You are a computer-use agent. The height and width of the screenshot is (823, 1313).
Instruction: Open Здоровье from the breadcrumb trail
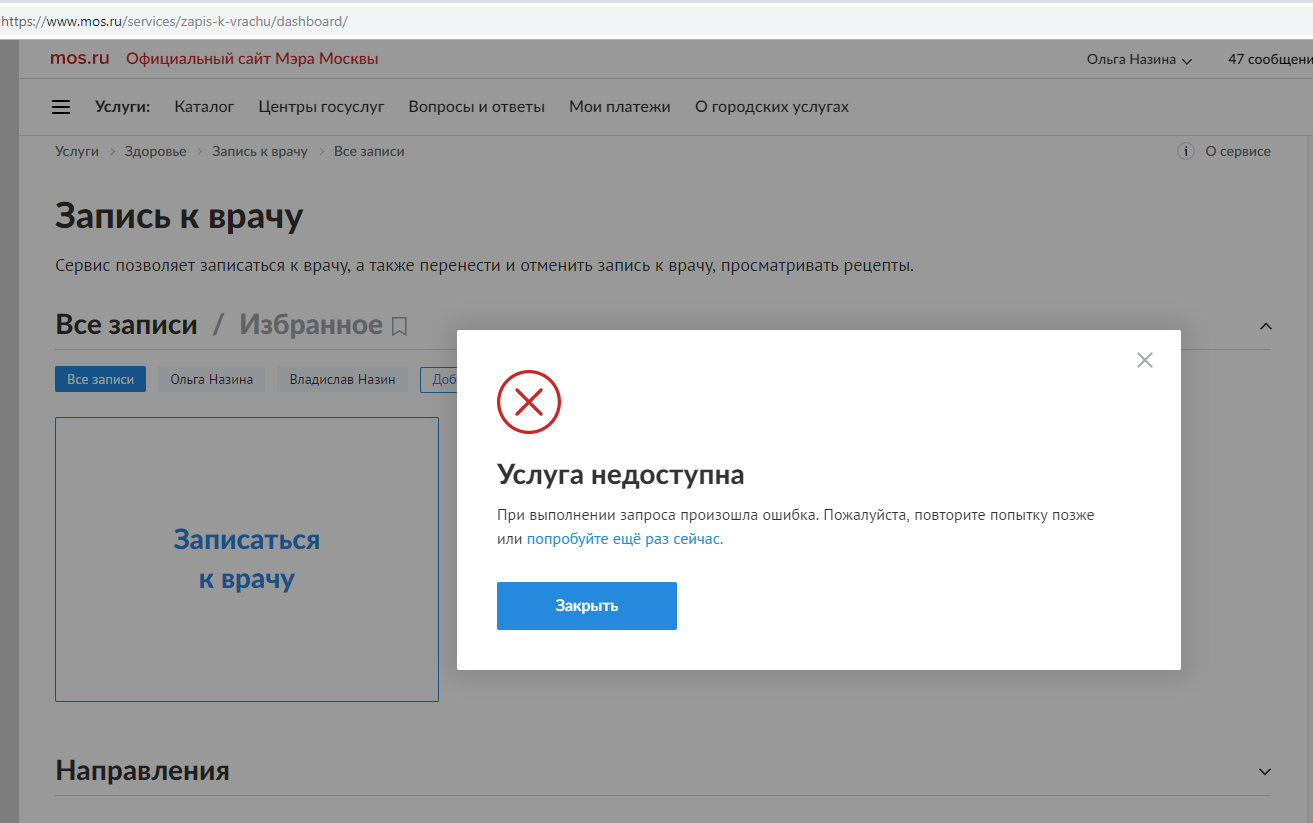tap(155, 151)
